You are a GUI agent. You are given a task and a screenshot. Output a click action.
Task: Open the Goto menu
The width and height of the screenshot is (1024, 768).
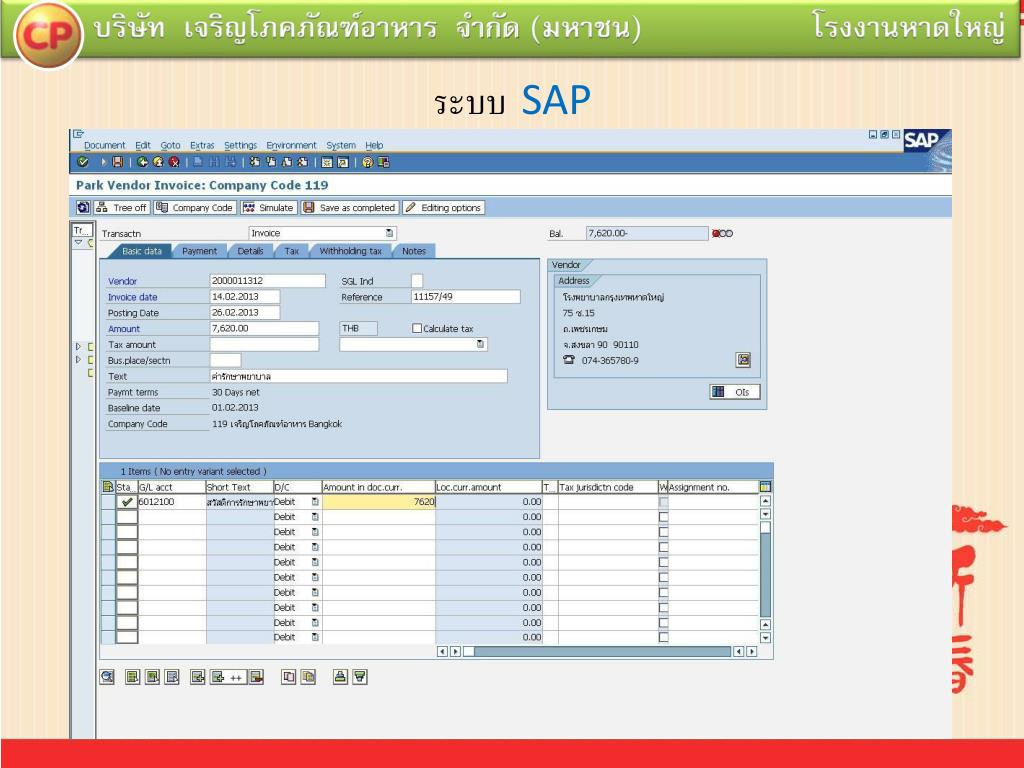[170, 146]
